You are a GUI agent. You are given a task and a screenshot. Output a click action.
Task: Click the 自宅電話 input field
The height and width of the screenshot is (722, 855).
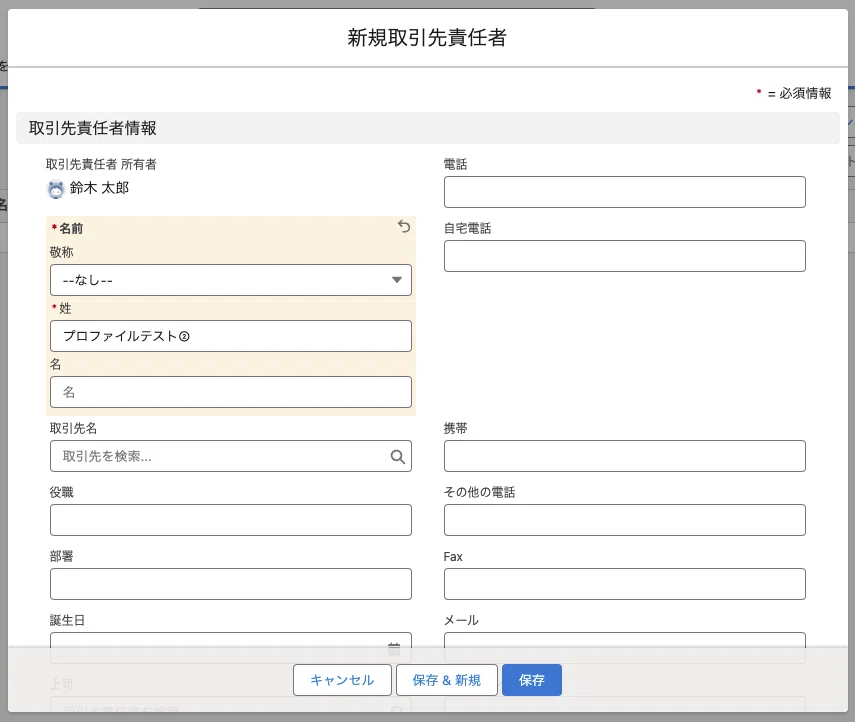point(624,256)
